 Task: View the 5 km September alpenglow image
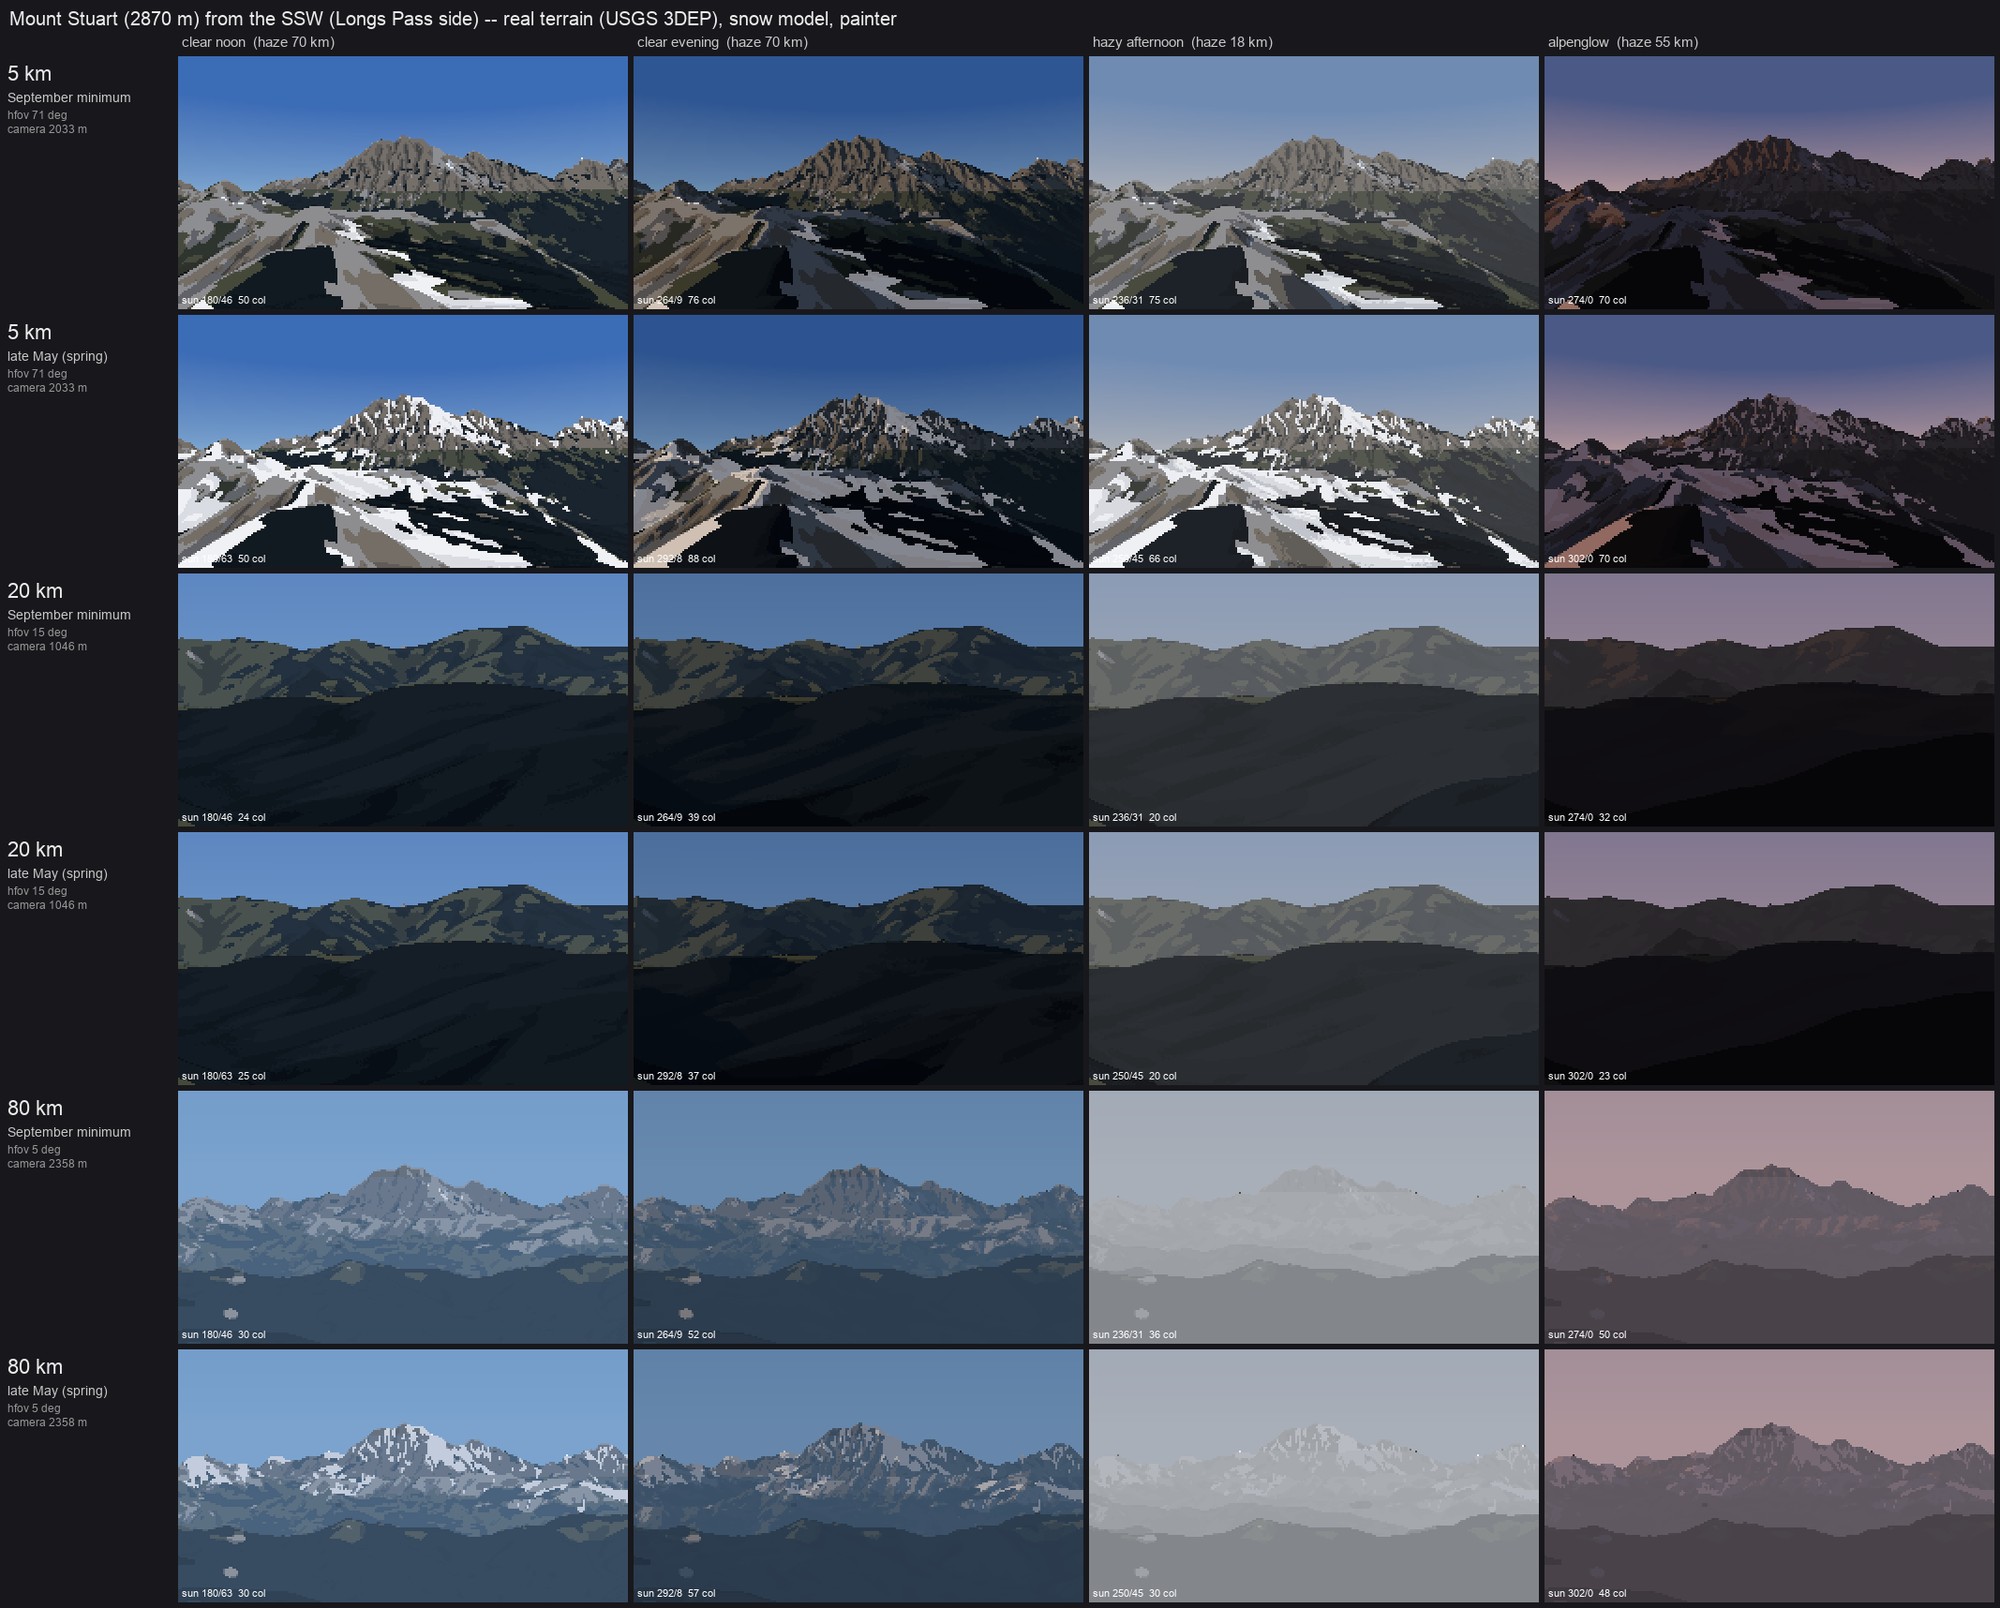tap(1769, 182)
